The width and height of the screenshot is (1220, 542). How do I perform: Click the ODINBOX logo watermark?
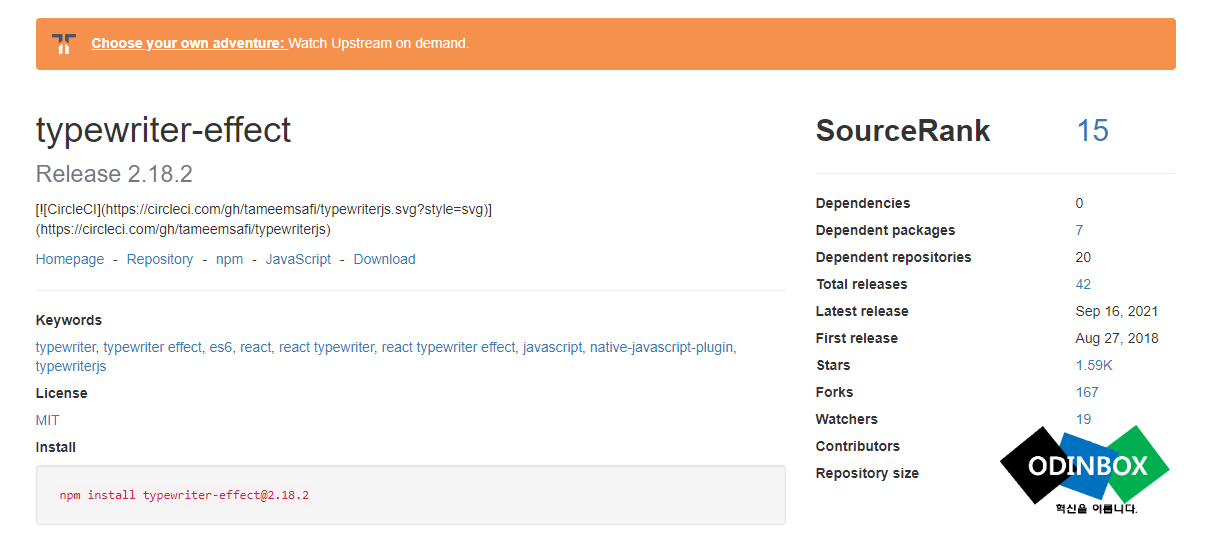[x=1085, y=468]
